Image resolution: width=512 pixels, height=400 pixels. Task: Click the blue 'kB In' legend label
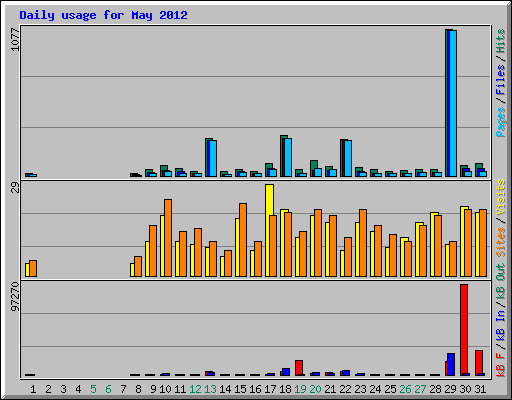(500, 324)
